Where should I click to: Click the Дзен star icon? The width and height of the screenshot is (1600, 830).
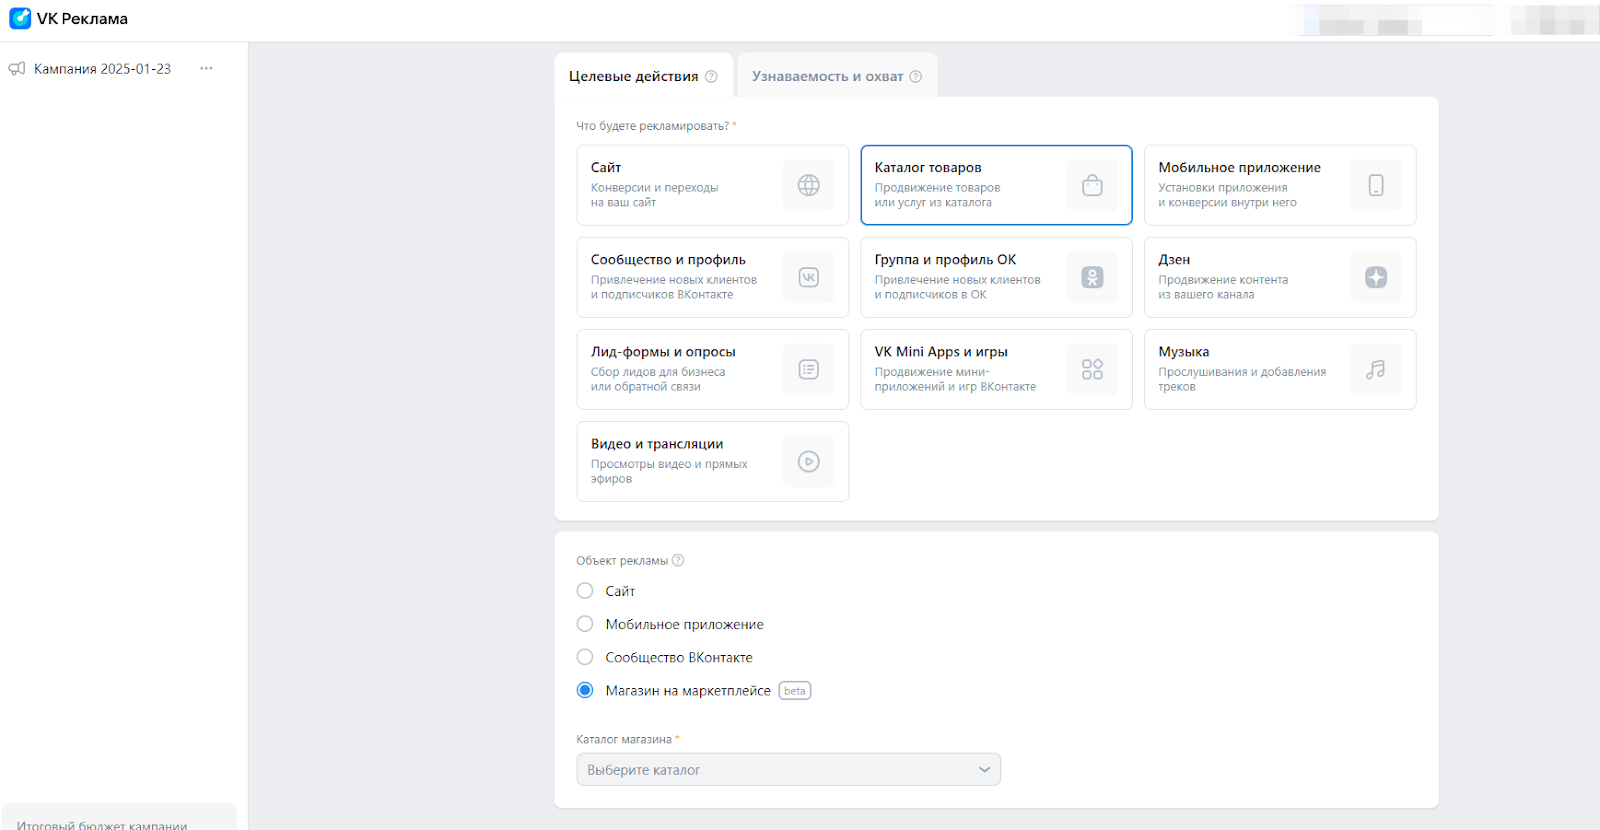click(x=1376, y=277)
